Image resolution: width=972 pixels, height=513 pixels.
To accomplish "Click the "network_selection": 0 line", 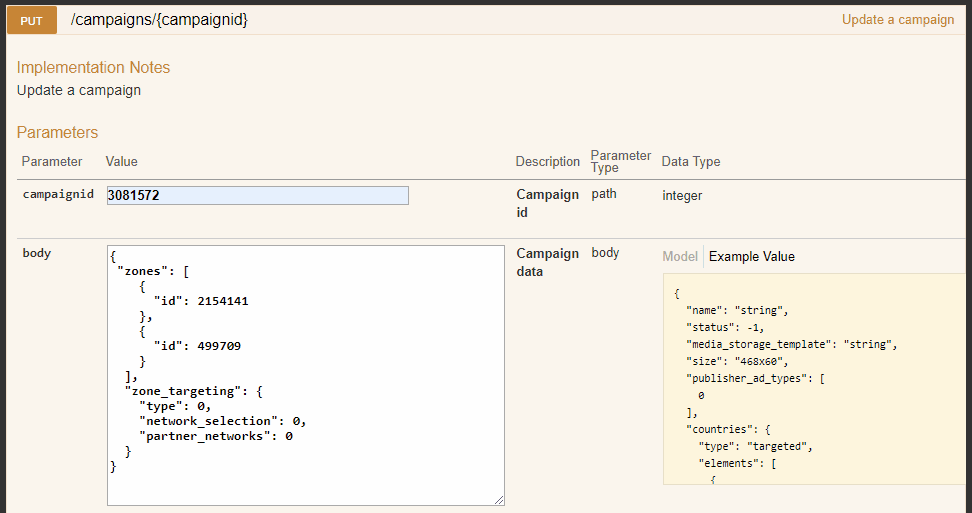I will point(222,421).
